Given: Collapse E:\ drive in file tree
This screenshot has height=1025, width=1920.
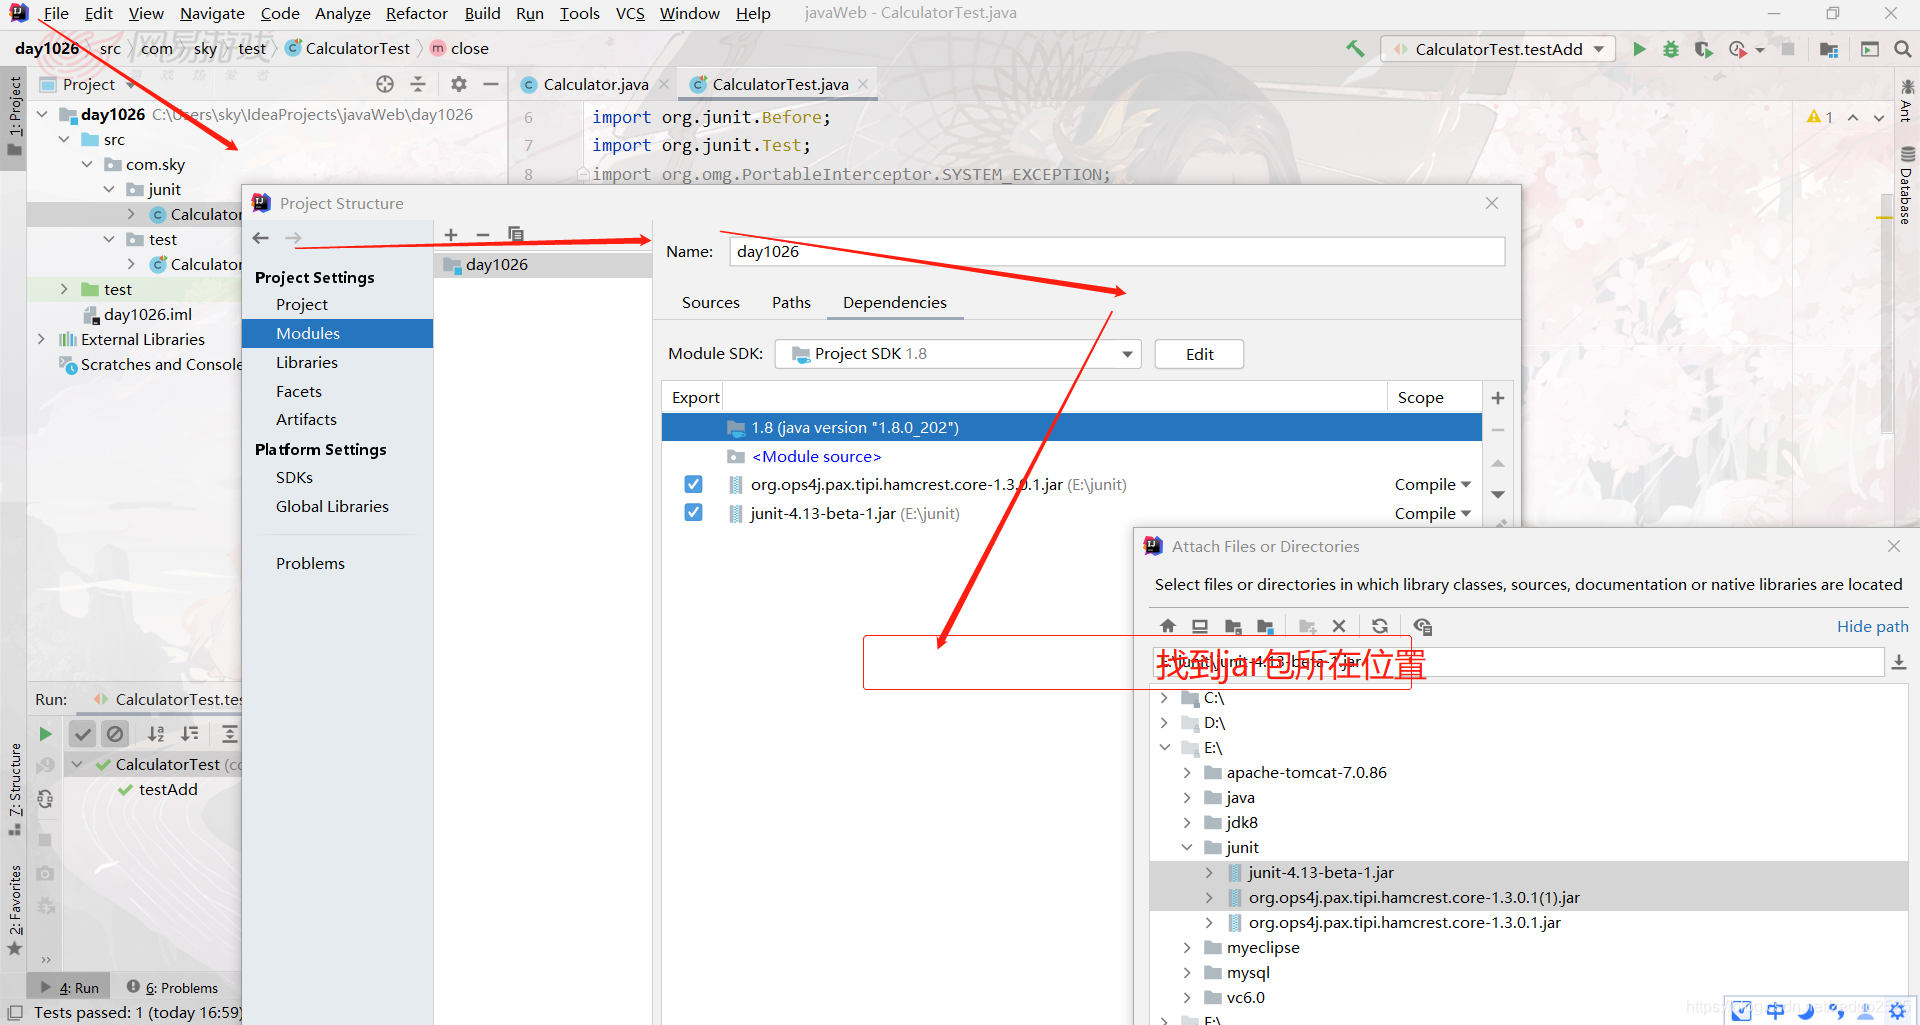Looking at the screenshot, I should (1165, 748).
